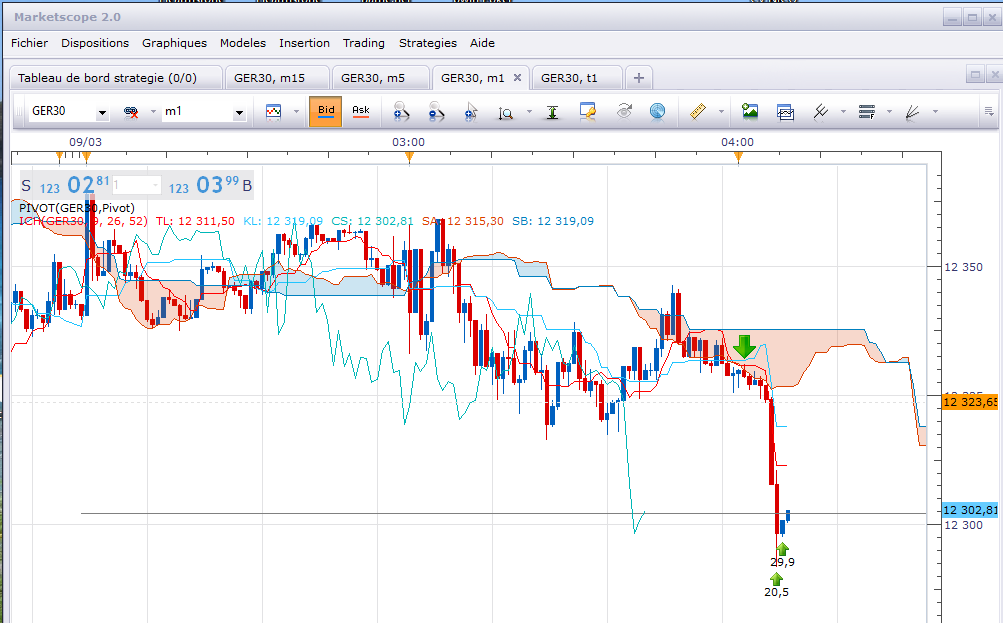Toggle Bid price display
1003x623 pixels.
click(x=326, y=111)
